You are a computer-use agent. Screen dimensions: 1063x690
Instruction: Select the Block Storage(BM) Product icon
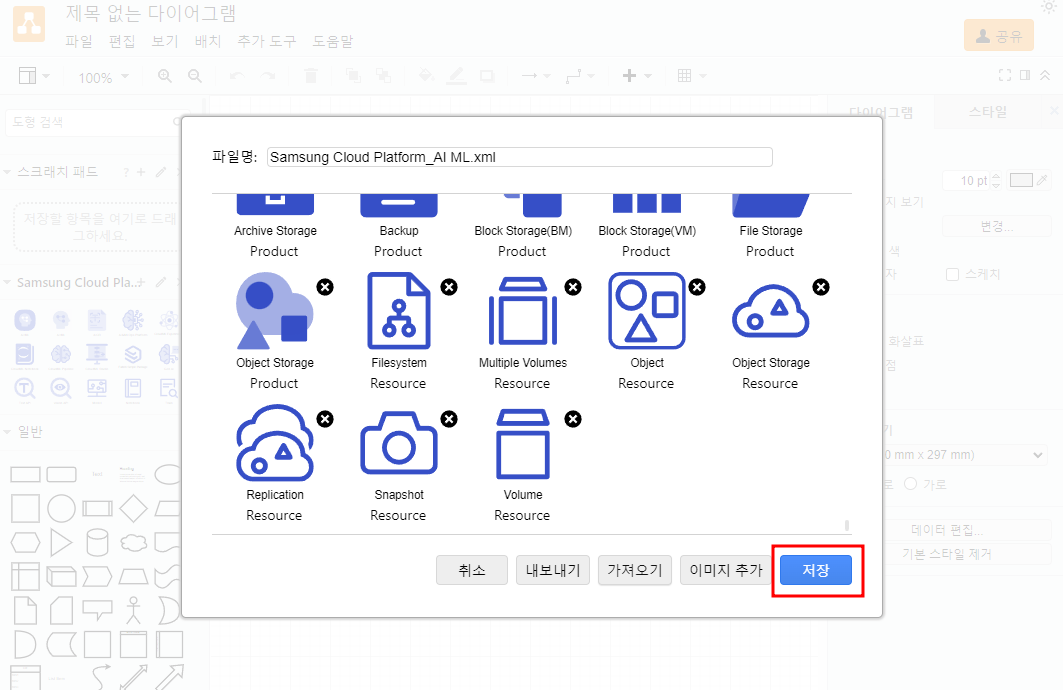pos(533,206)
